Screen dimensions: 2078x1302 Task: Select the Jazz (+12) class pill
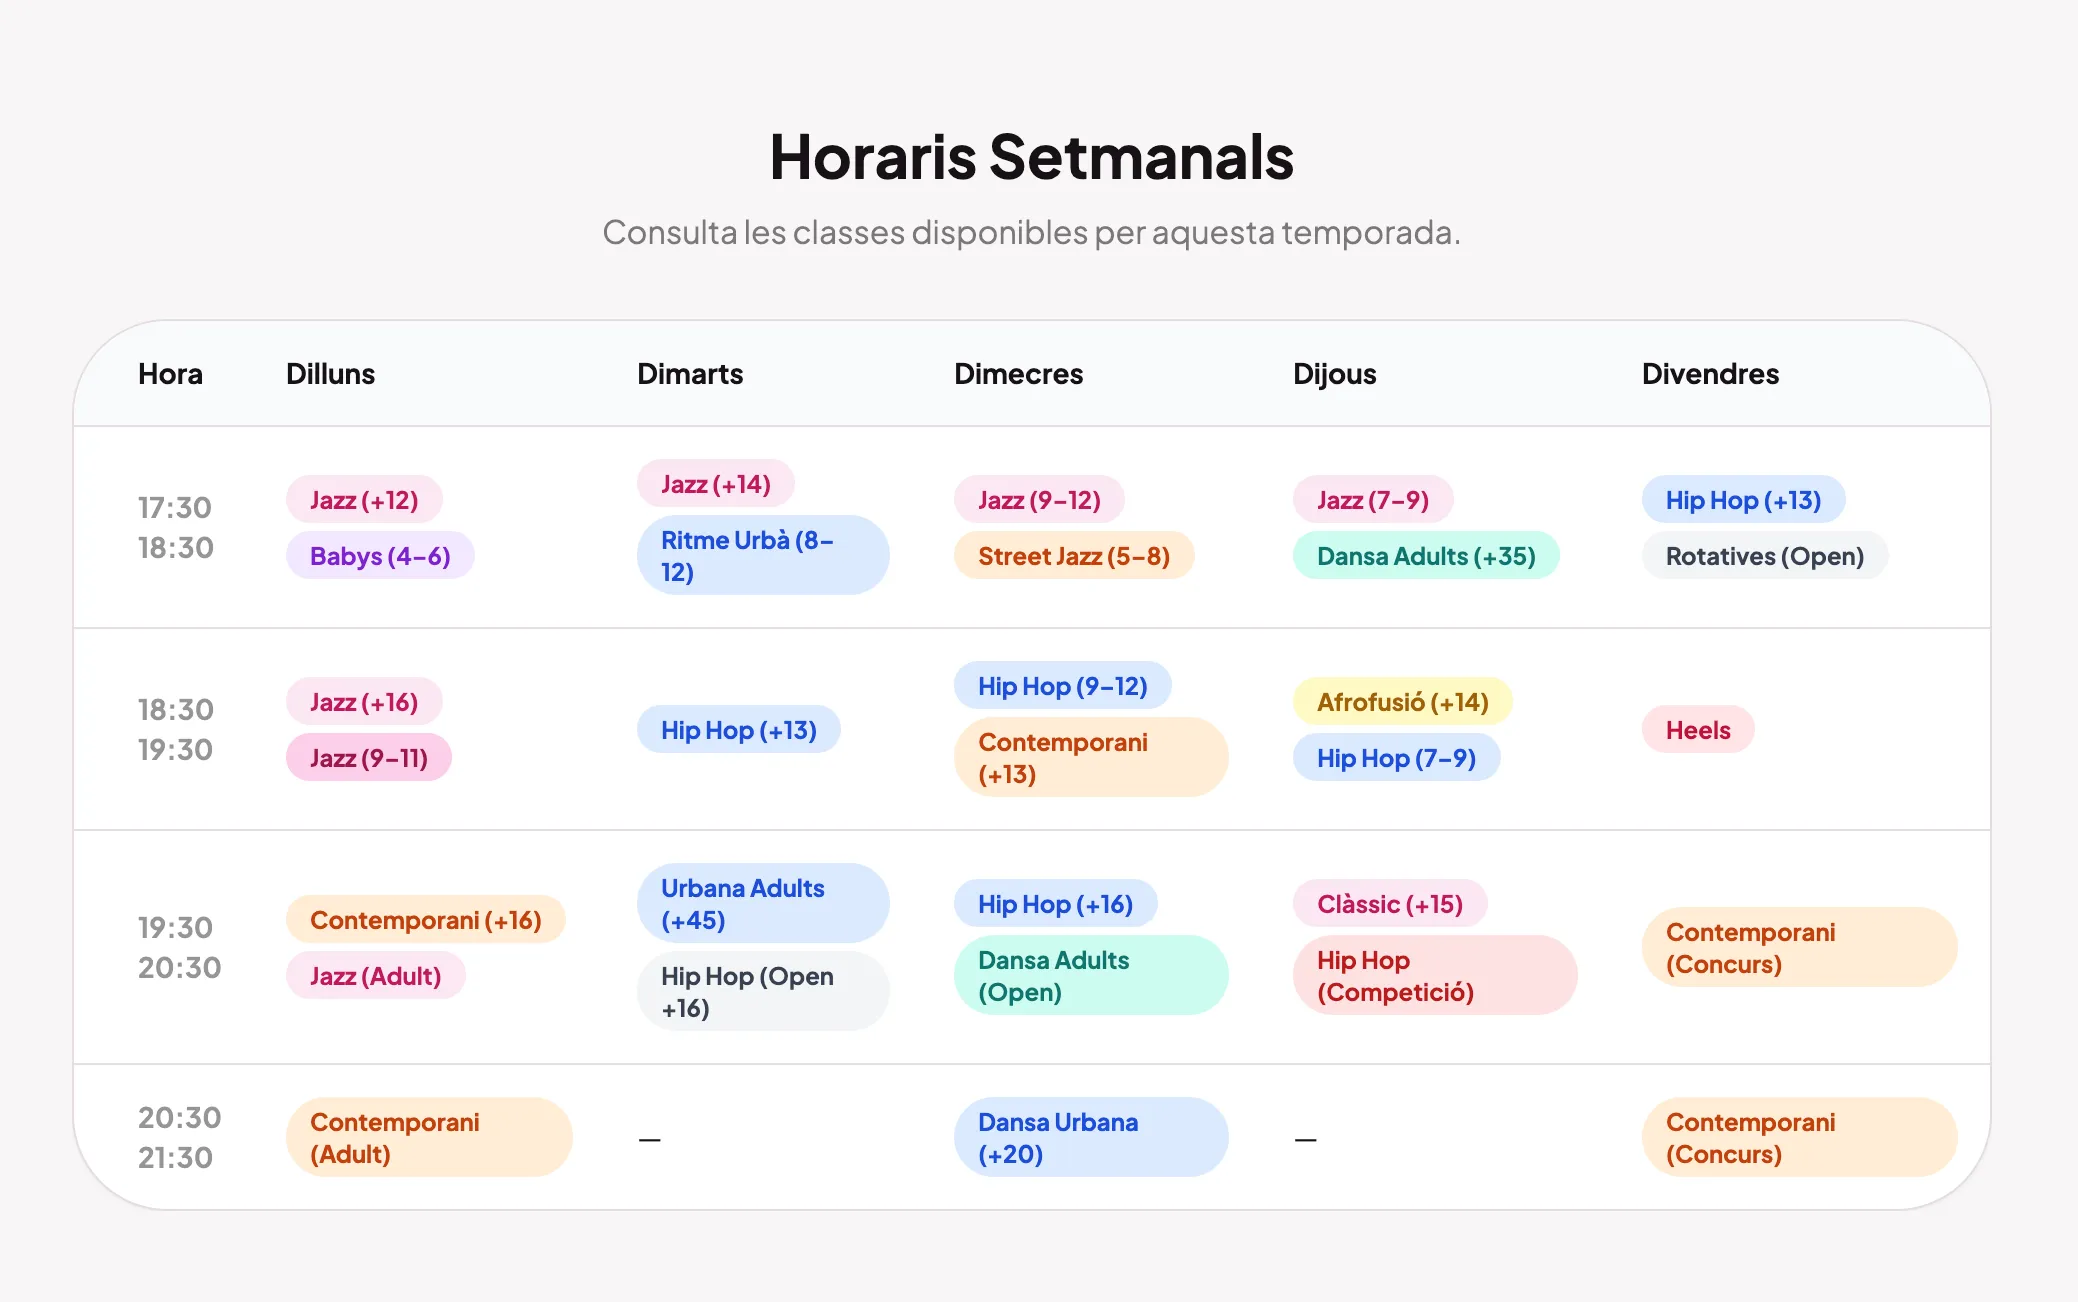pyautogui.click(x=364, y=500)
